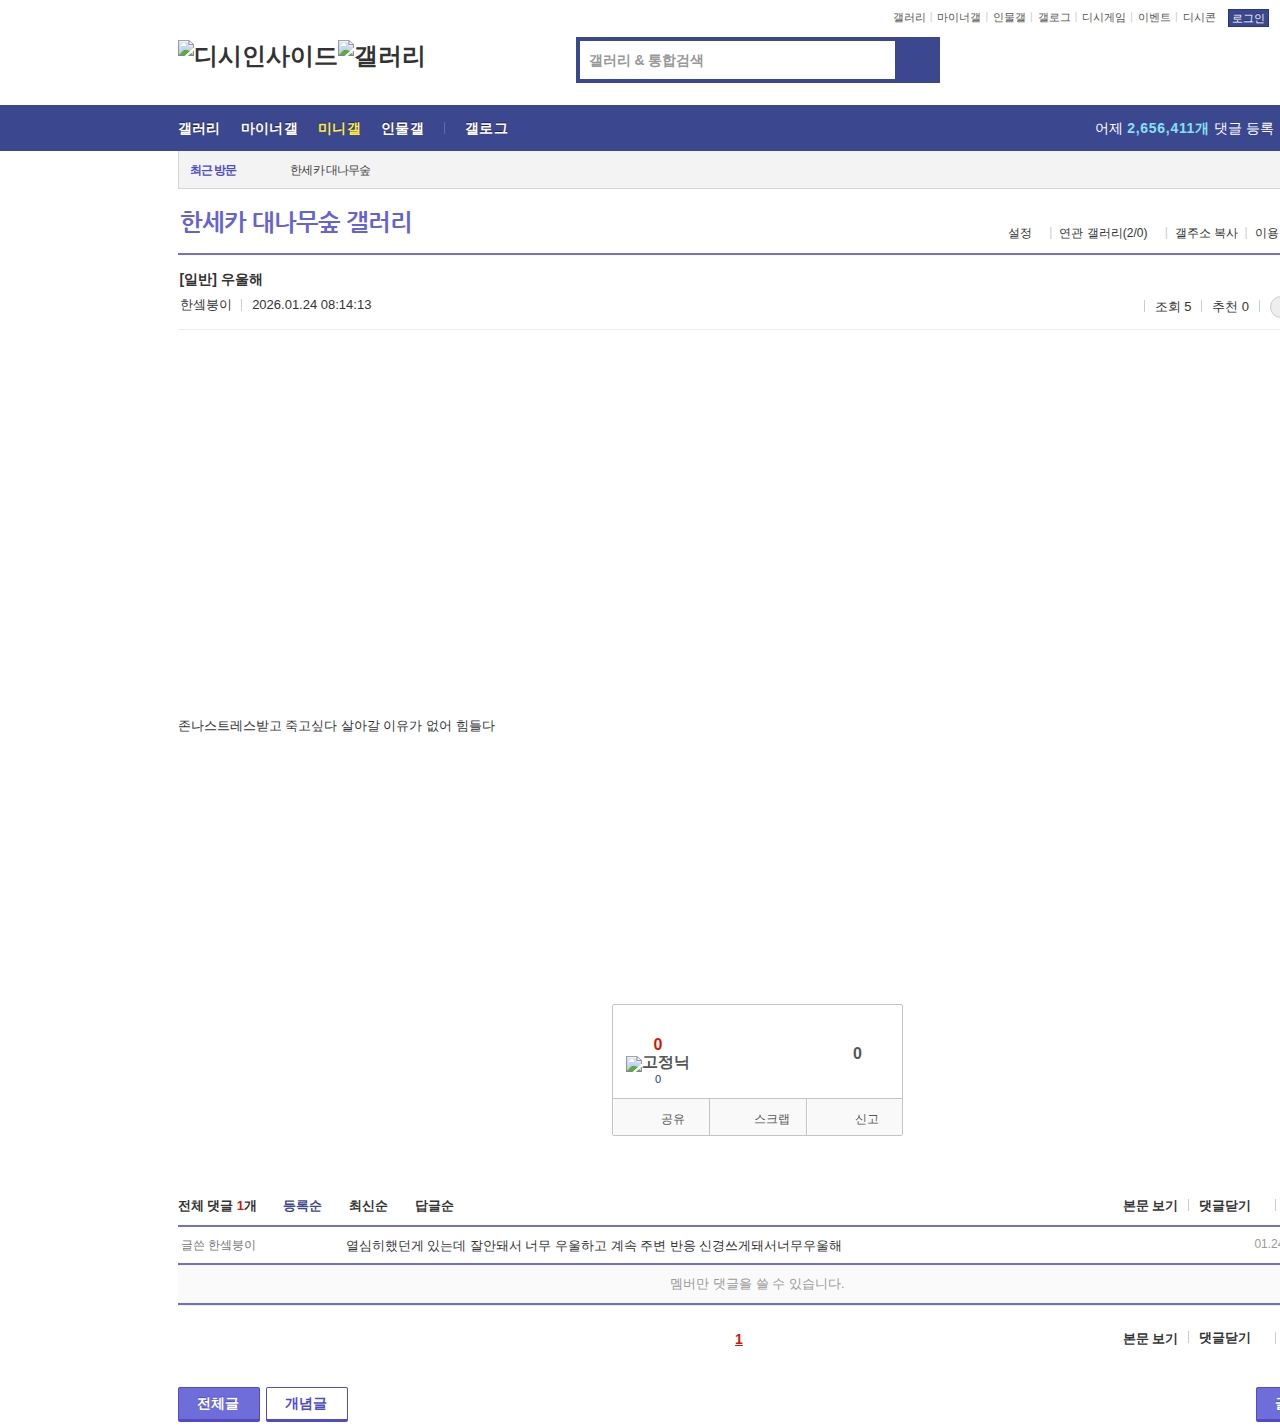
Task: Sort comments by 최신순
Action: (368, 1206)
